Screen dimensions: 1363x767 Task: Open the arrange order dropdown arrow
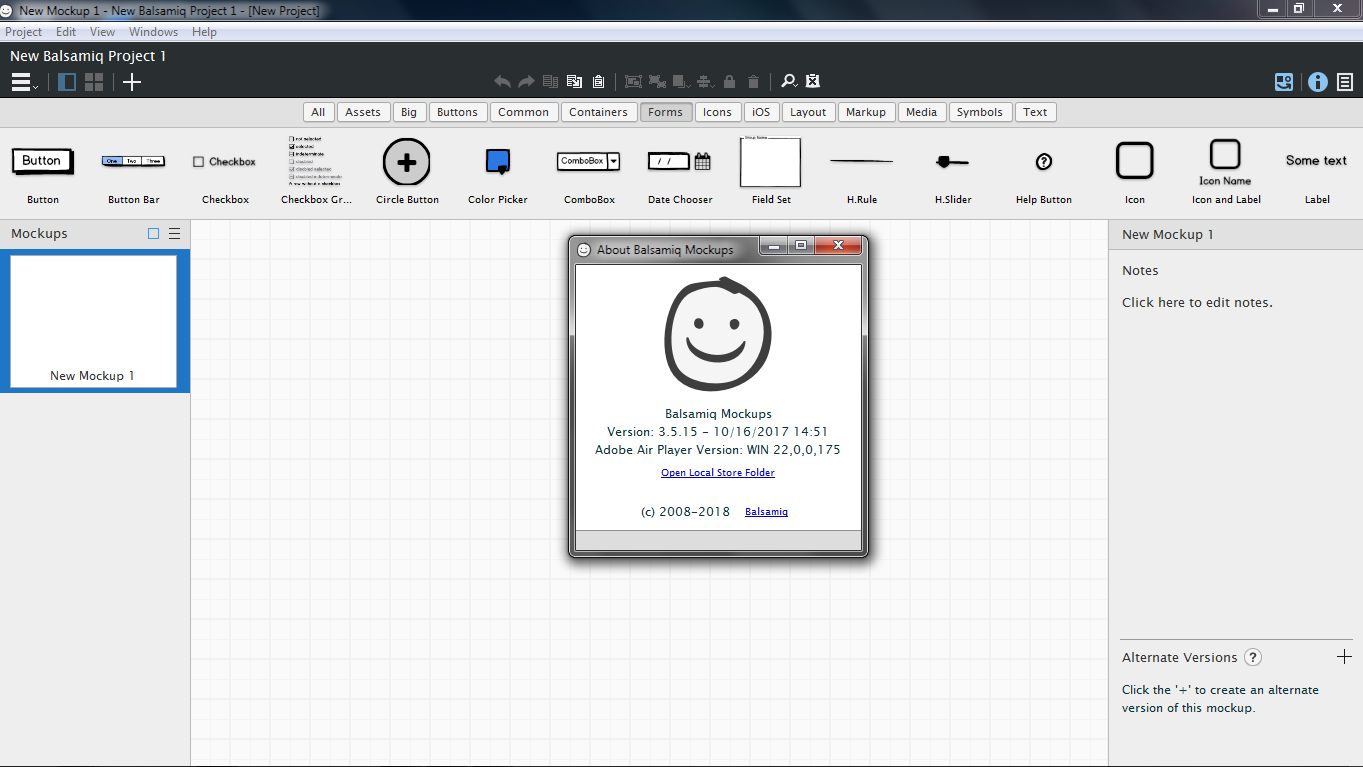tap(688, 87)
